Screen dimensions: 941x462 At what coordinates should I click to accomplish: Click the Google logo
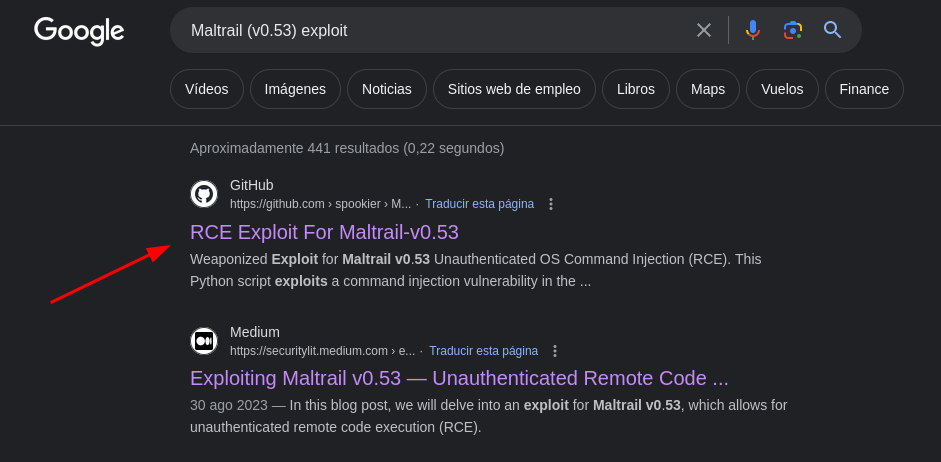79,31
